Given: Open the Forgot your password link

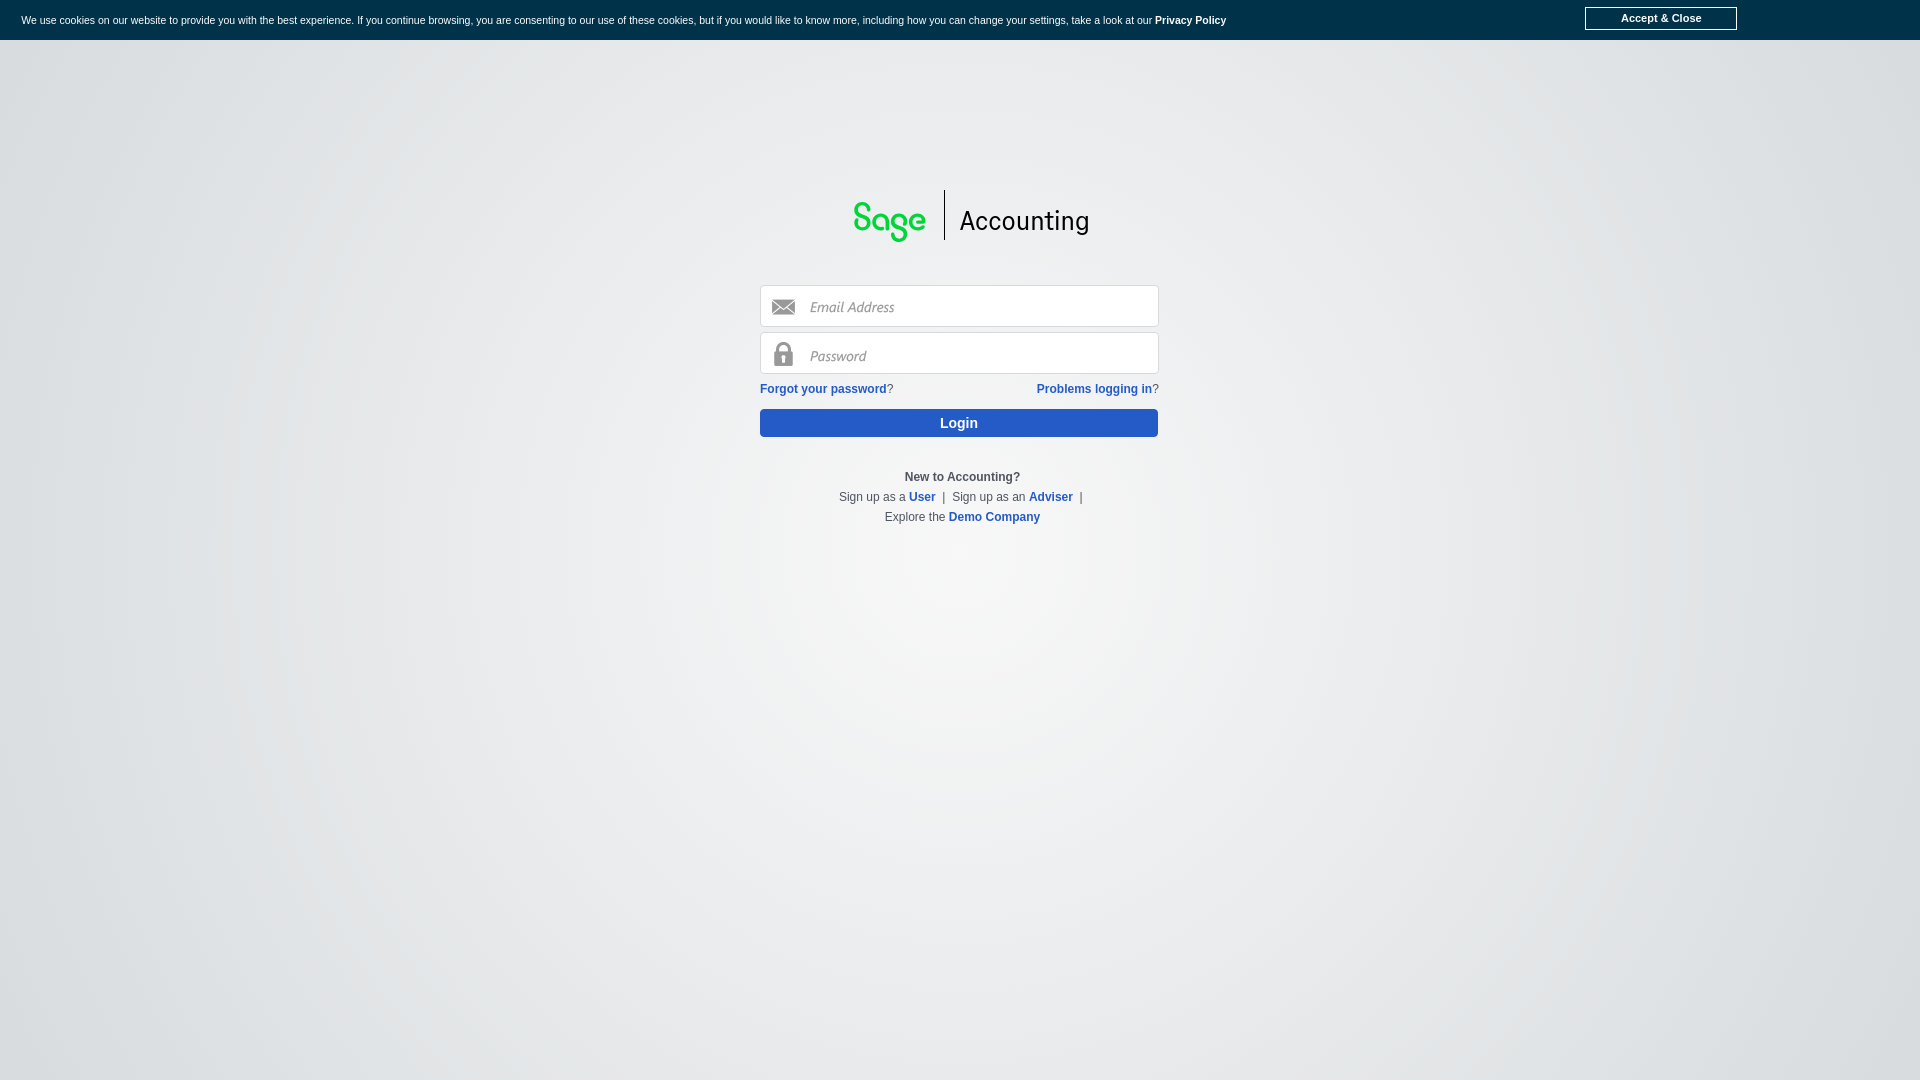Looking at the screenshot, I should pos(823,389).
